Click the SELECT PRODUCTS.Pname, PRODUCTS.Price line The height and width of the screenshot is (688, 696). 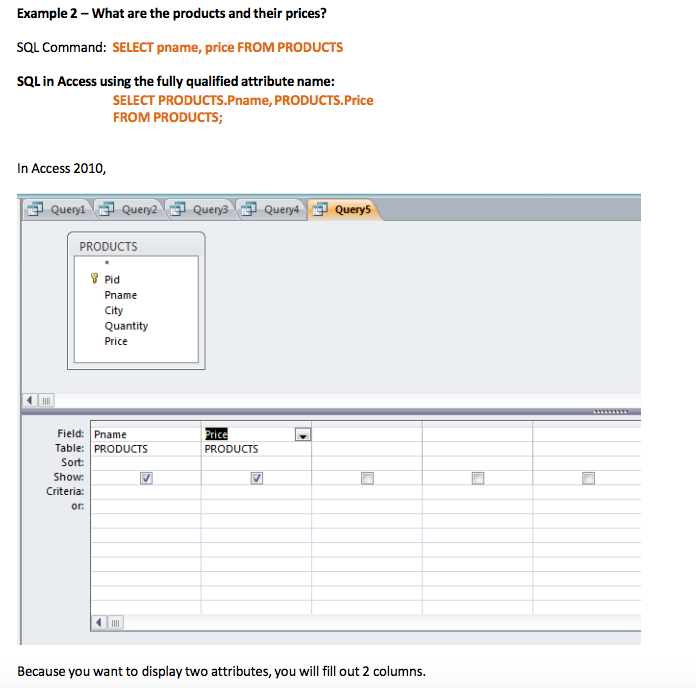click(x=243, y=100)
